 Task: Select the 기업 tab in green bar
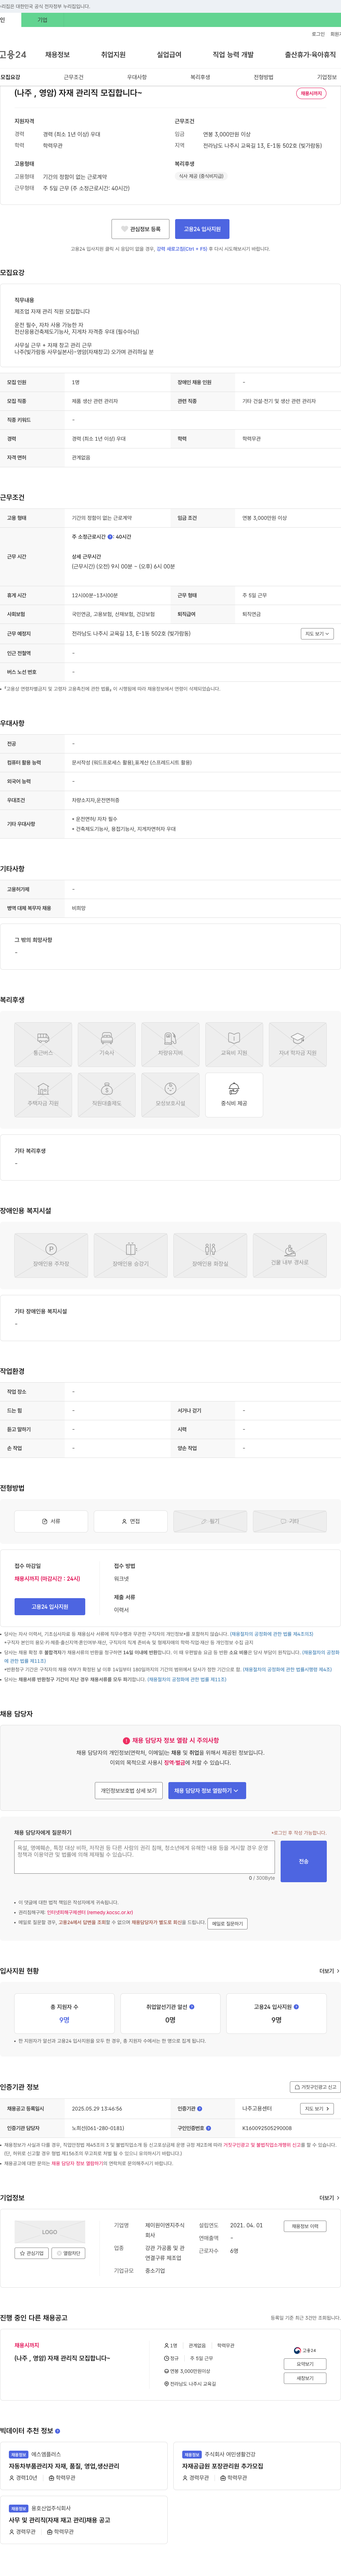click(x=42, y=20)
